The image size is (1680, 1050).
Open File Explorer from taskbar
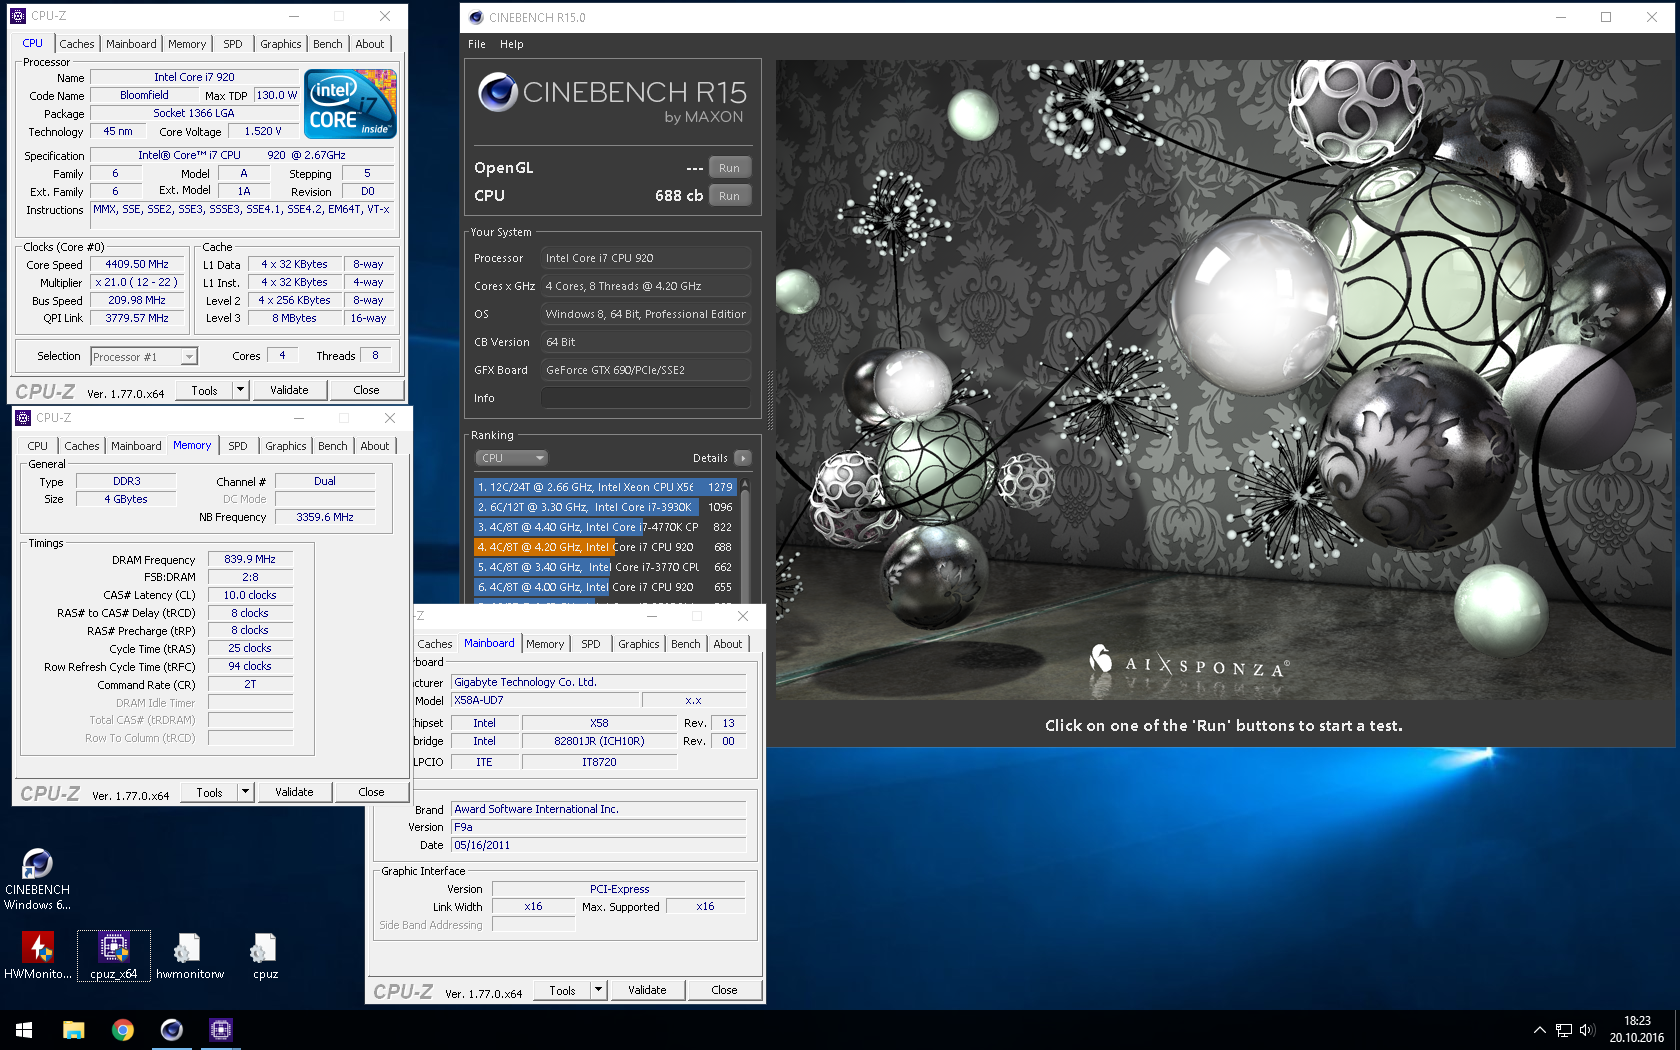(74, 1029)
